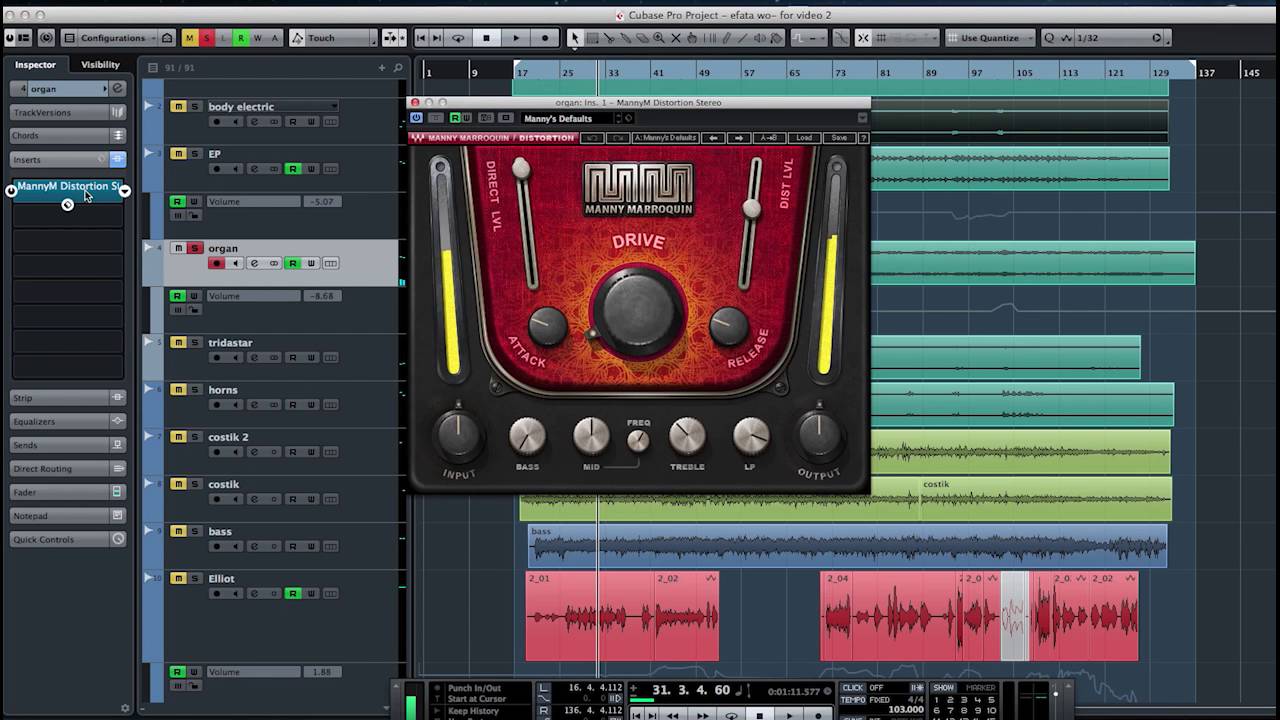Mute the tridastar track
The height and width of the screenshot is (720, 1280).
(177, 343)
